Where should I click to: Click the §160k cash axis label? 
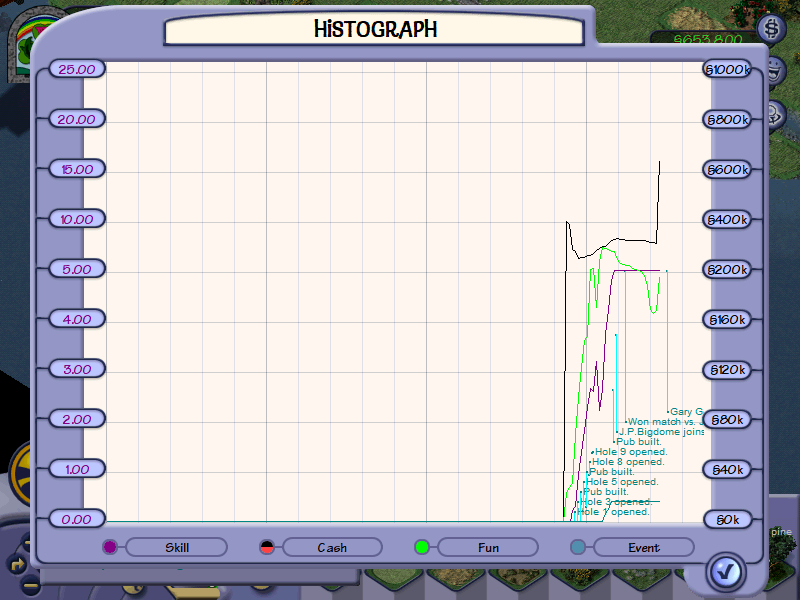click(x=728, y=319)
